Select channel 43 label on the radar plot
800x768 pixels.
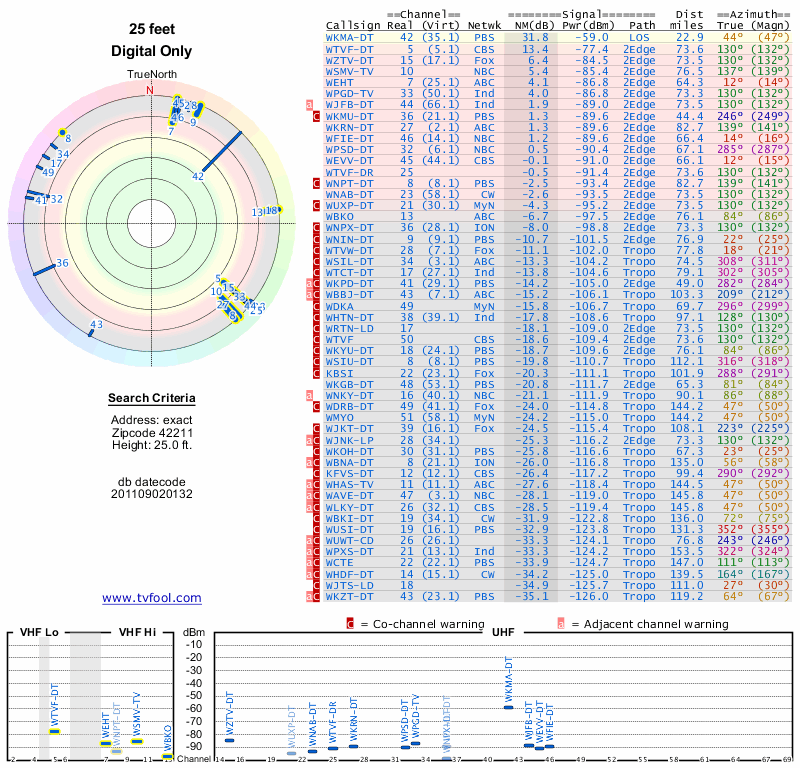[96, 324]
